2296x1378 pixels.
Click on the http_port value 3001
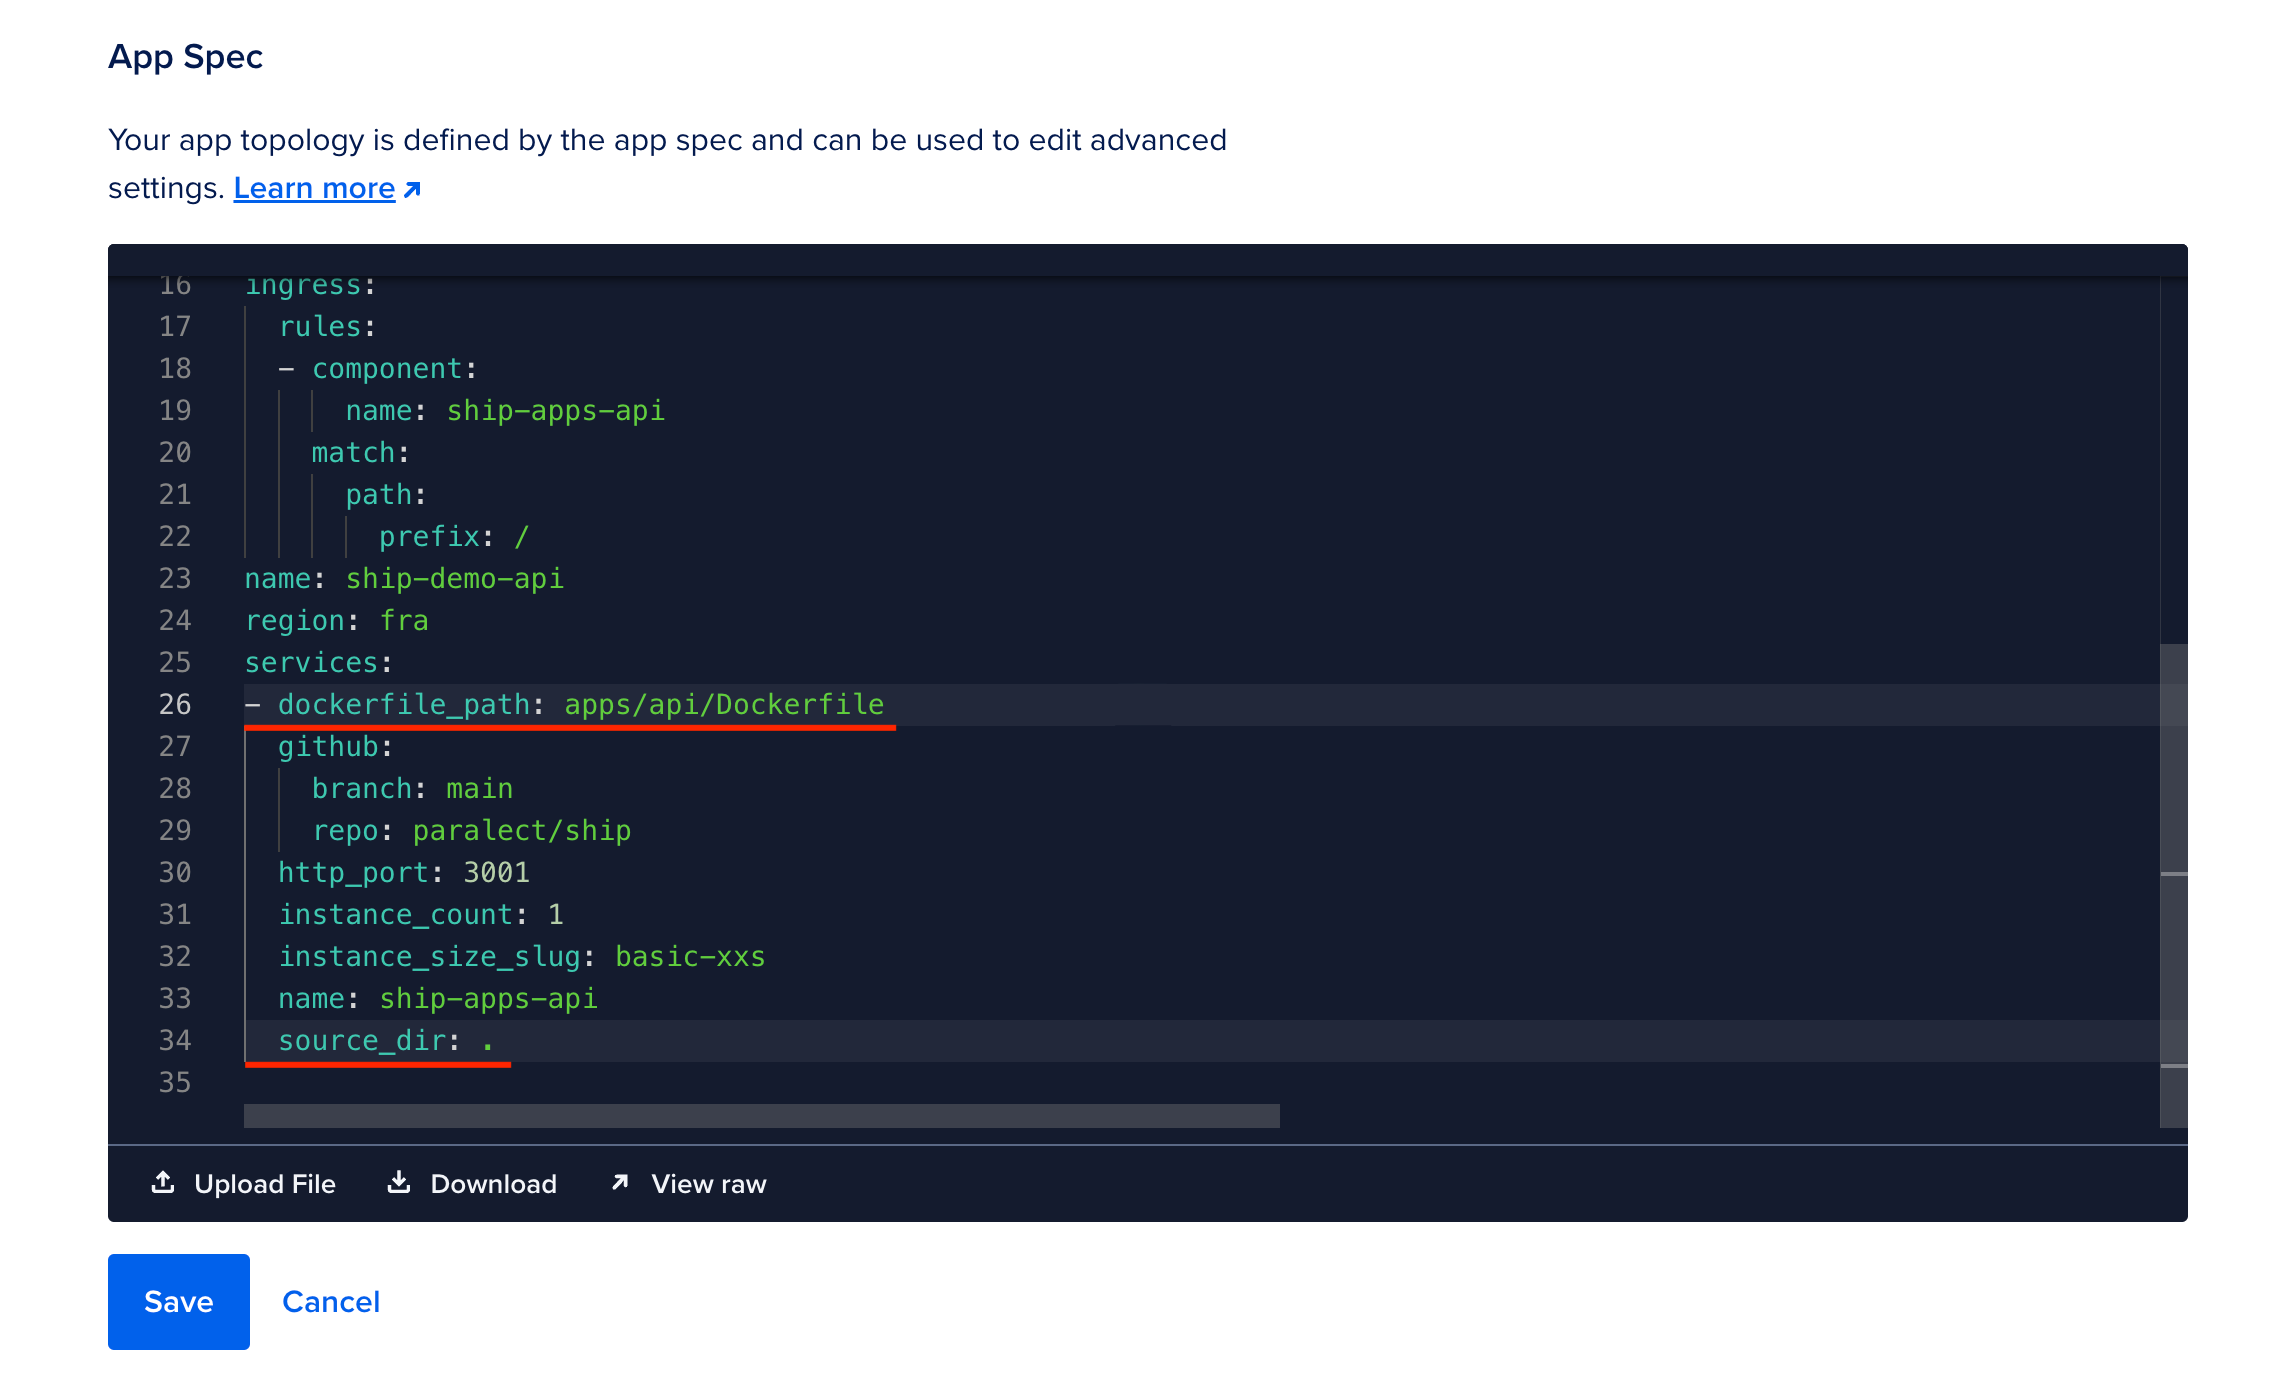(496, 873)
